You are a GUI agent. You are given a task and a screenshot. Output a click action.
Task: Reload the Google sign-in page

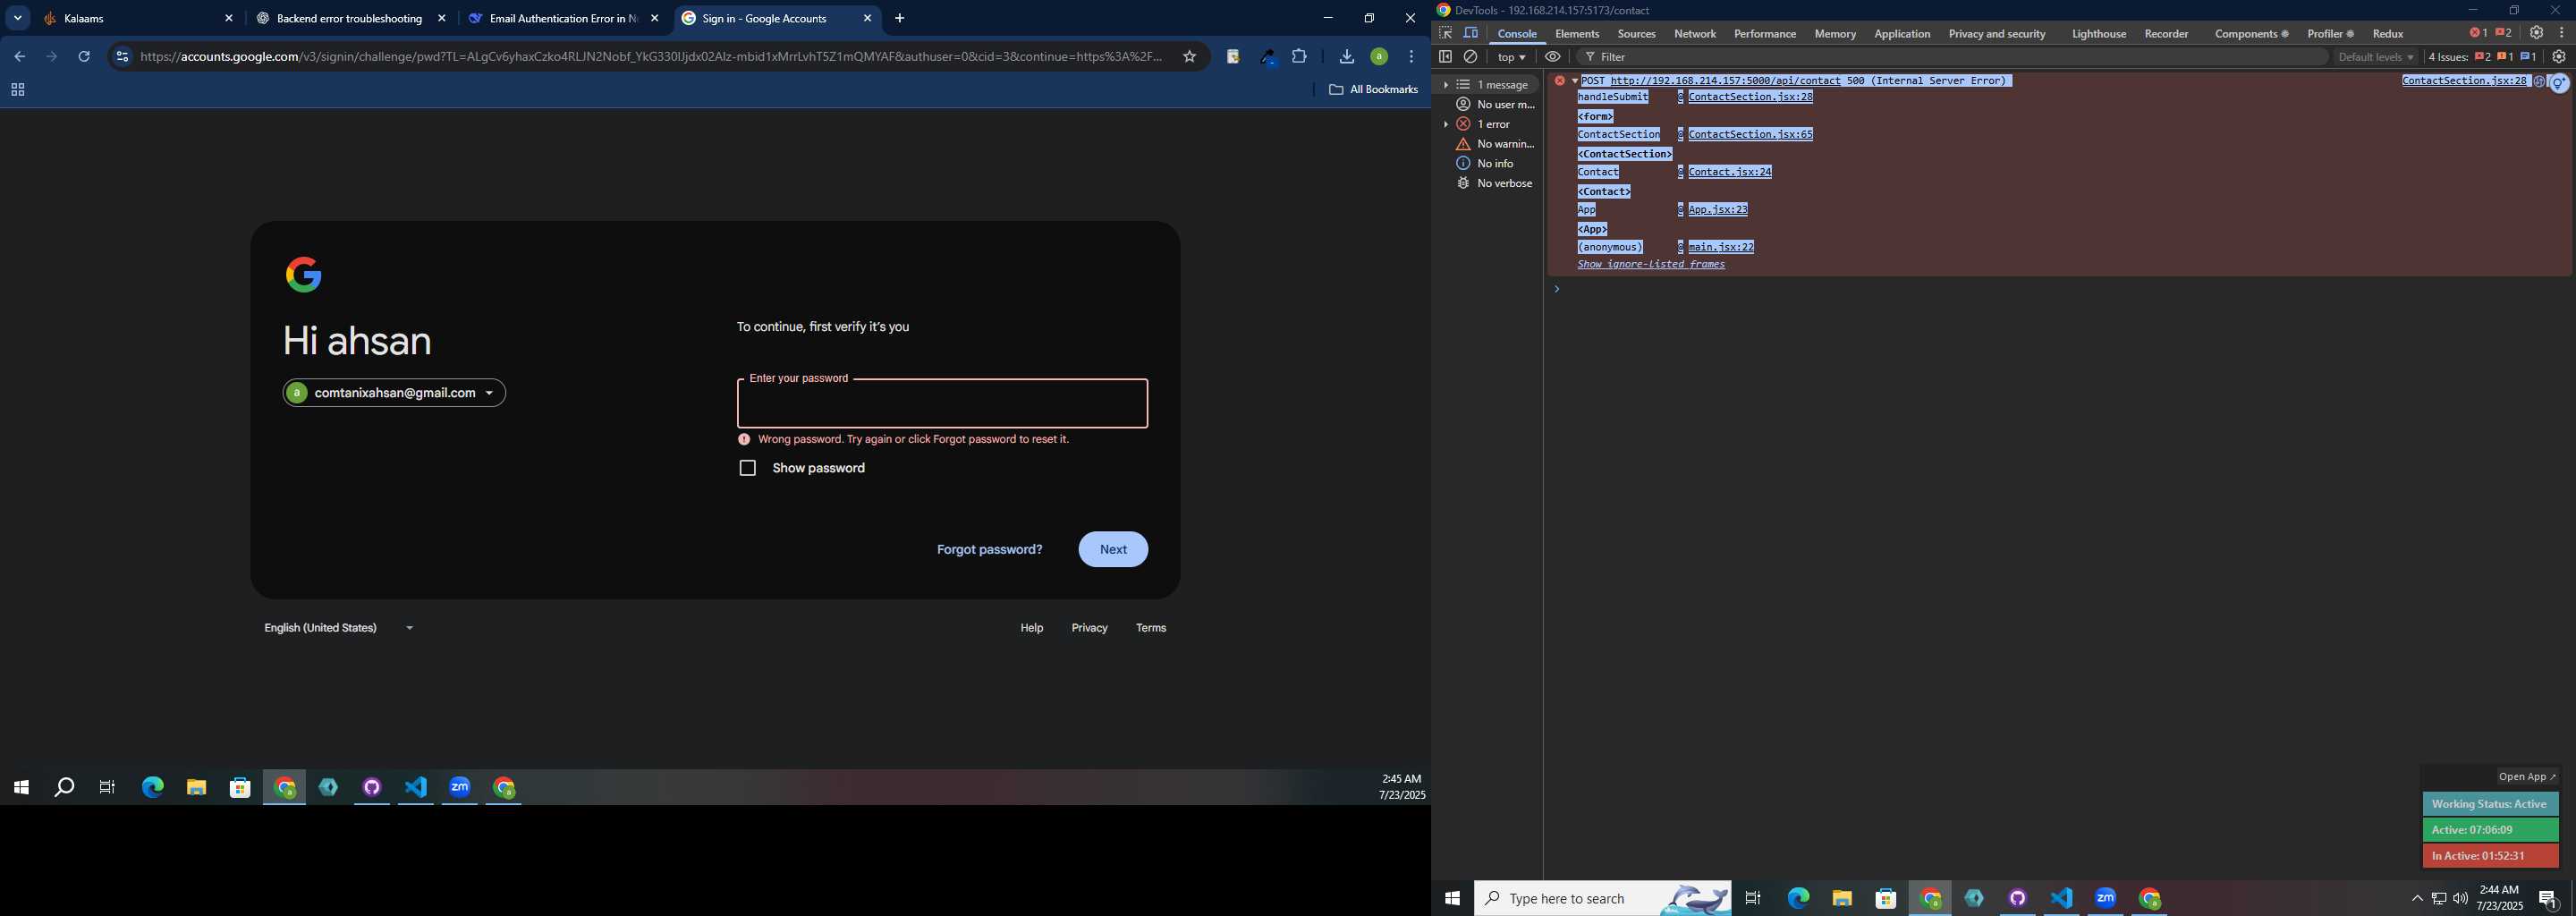click(x=84, y=57)
